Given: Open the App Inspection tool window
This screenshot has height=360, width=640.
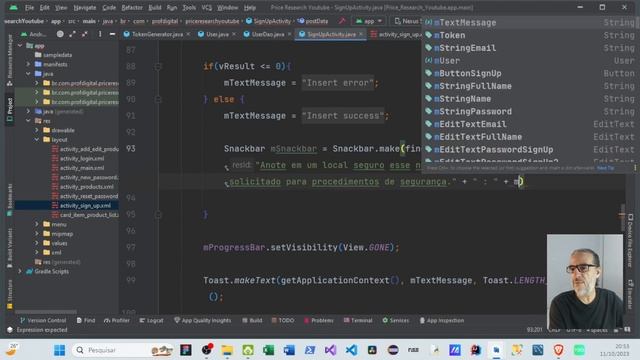Looking at the screenshot, I should pos(442,320).
